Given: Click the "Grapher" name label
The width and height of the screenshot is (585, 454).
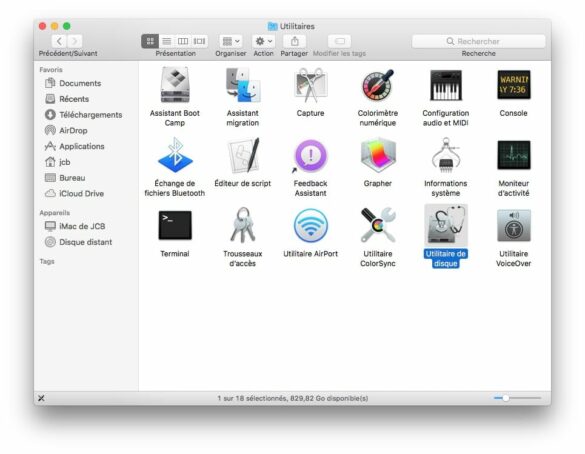Looking at the screenshot, I should click(378, 184).
